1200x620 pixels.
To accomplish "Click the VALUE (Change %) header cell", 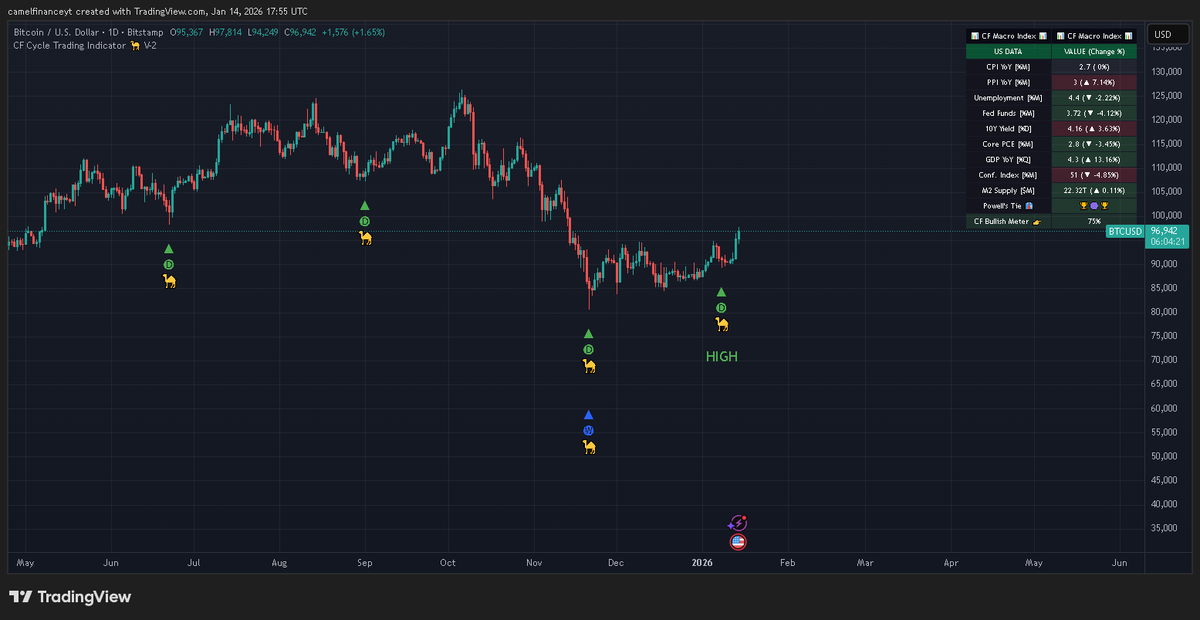I will [1094, 51].
